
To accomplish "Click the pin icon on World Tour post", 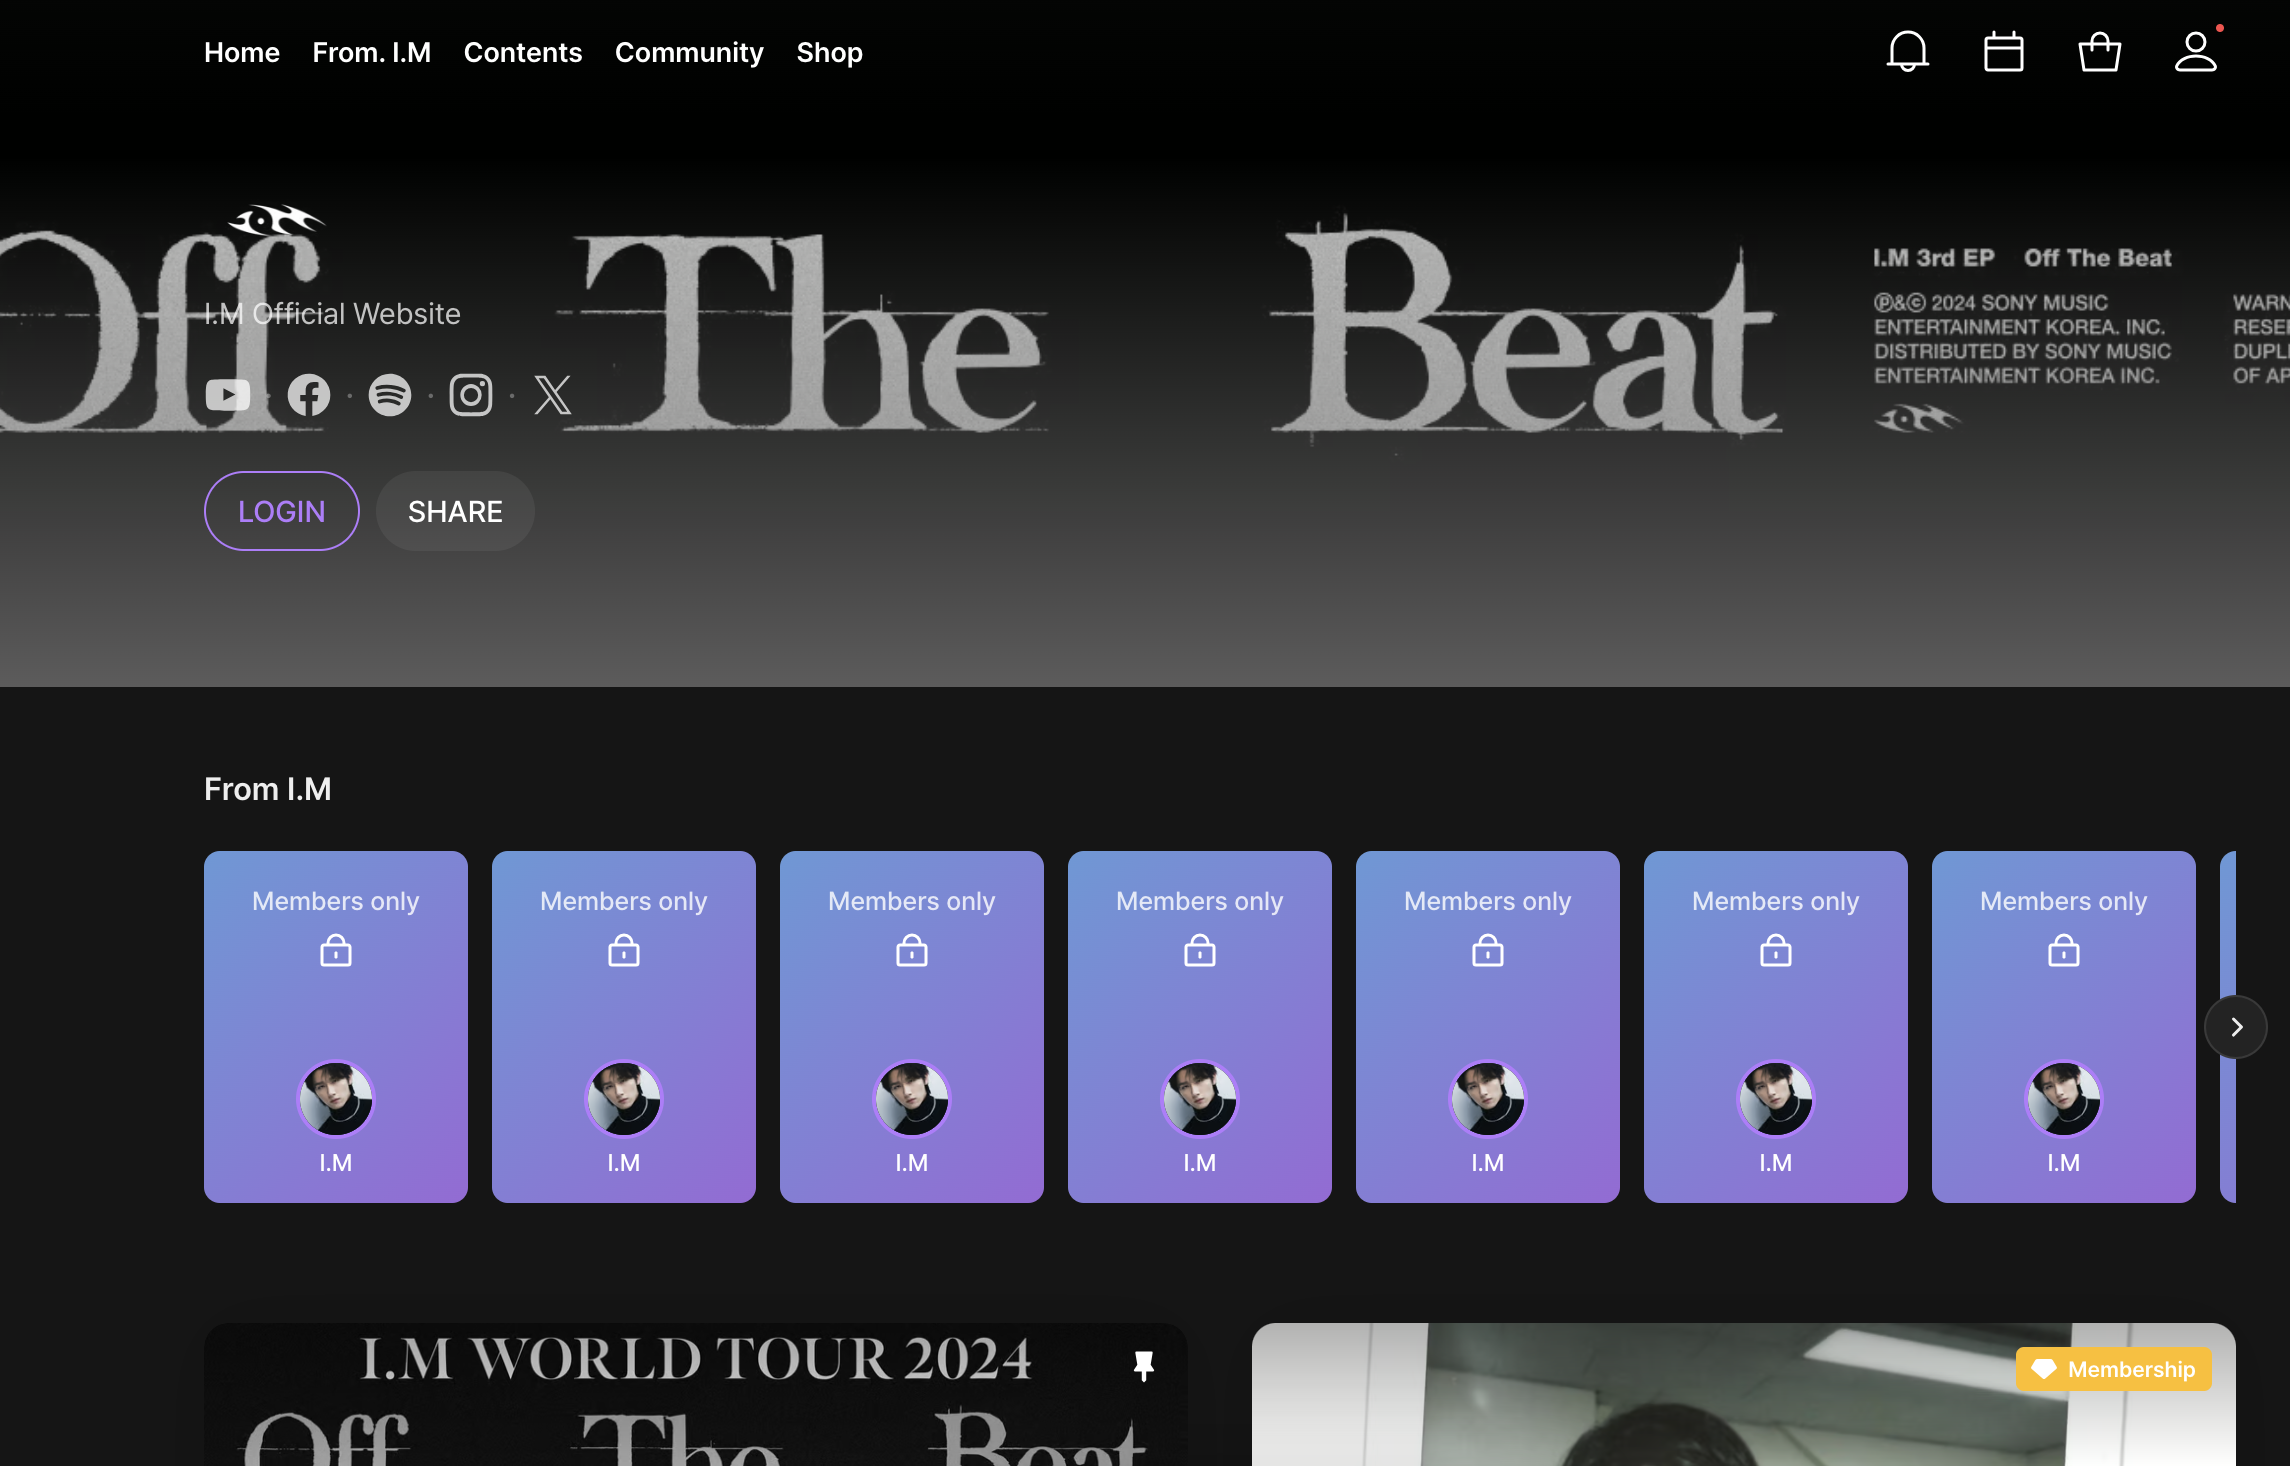I will point(1144,1366).
